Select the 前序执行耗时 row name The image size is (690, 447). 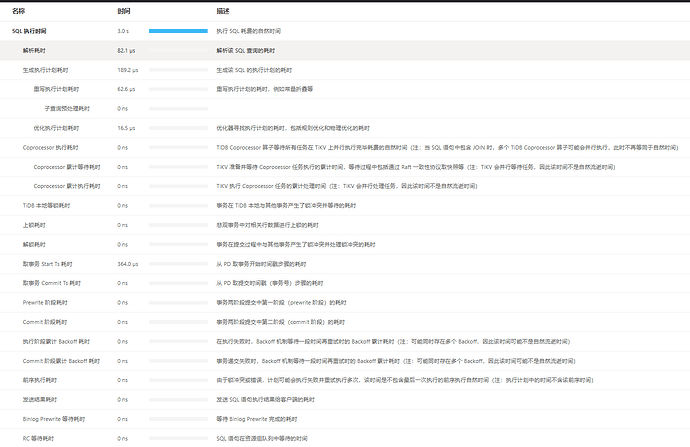click(x=40, y=380)
